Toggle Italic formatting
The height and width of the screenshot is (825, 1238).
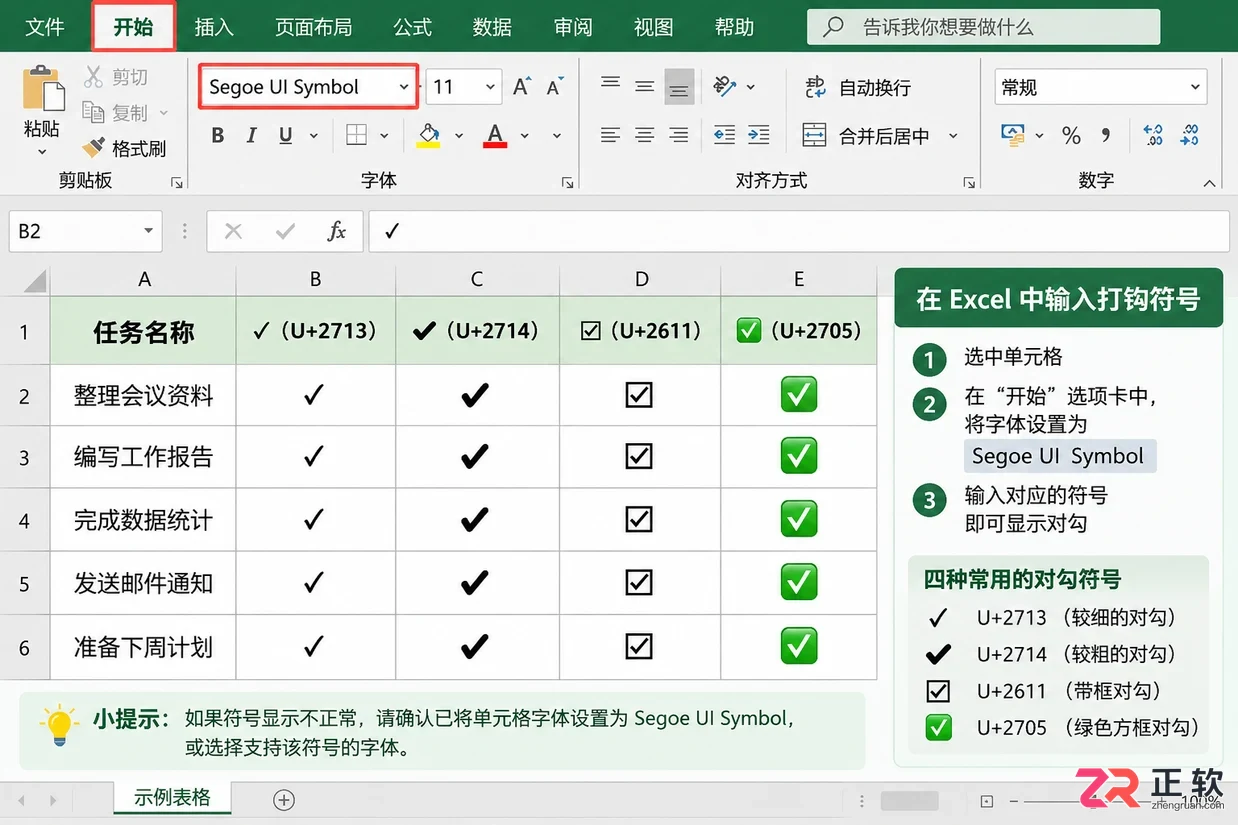click(x=251, y=136)
